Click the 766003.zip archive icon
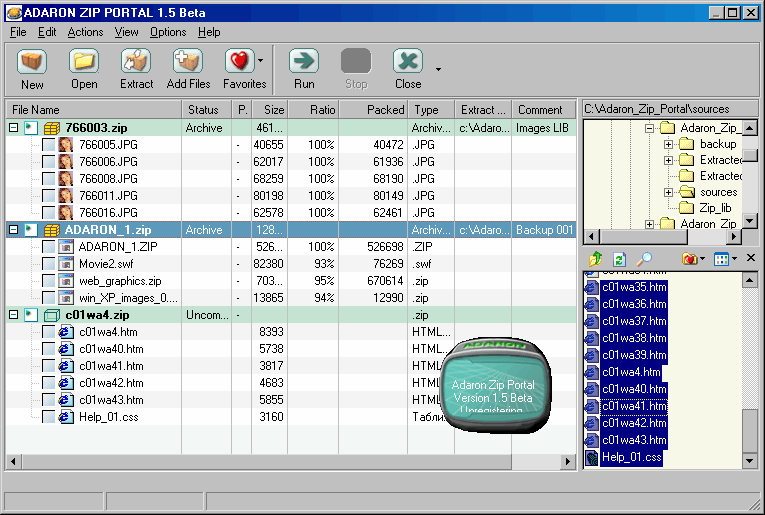The width and height of the screenshot is (765, 515). click(x=52, y=128)
